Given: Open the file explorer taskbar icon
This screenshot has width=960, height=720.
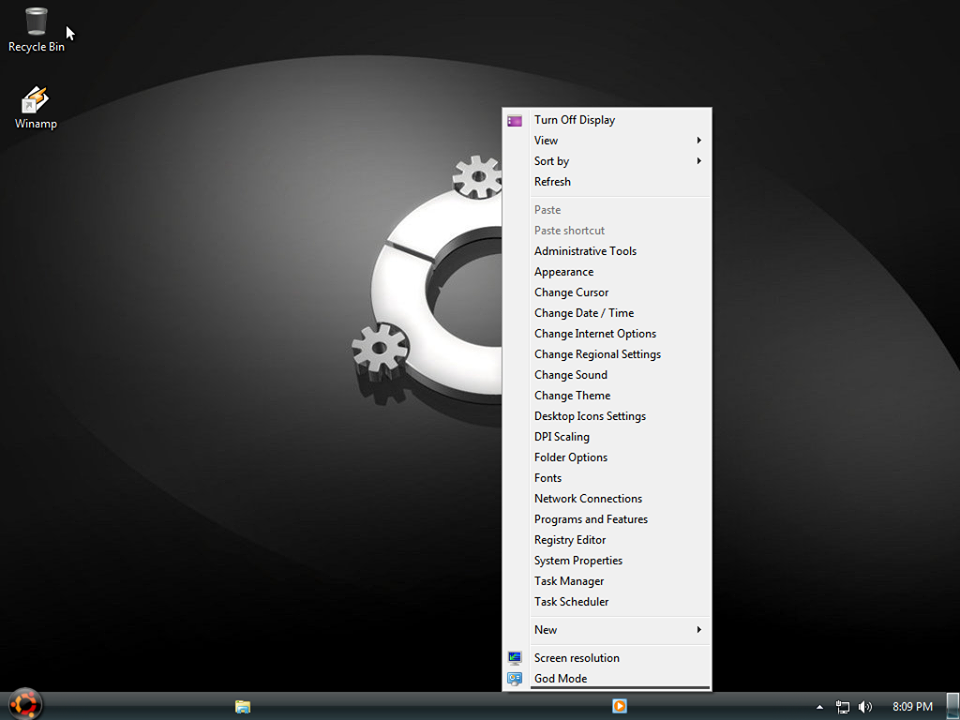Looking at the screenshot, I should (x=243, y=706).
